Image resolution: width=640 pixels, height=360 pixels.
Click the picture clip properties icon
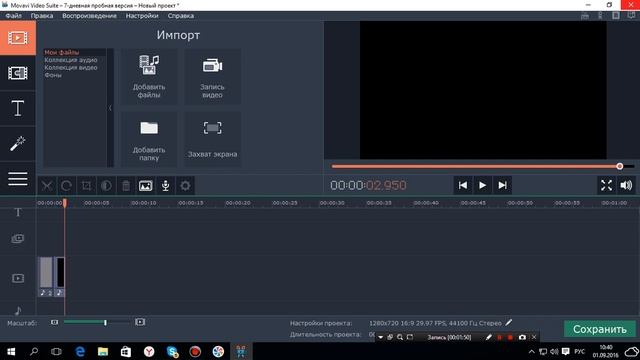coord(145,186)
